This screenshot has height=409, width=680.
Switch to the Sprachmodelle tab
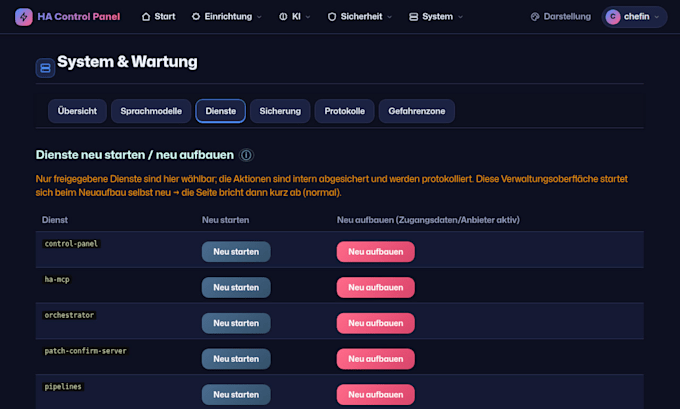tap(151, 111)
